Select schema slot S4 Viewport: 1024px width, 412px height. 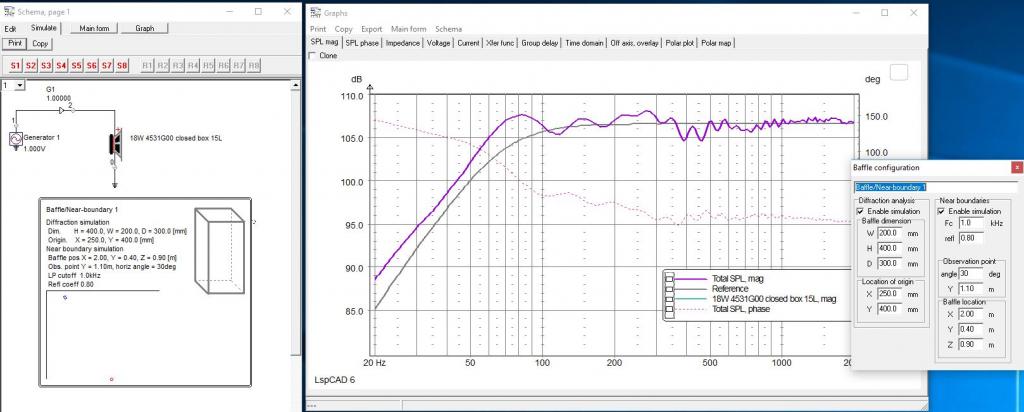(x=61, y=66)
